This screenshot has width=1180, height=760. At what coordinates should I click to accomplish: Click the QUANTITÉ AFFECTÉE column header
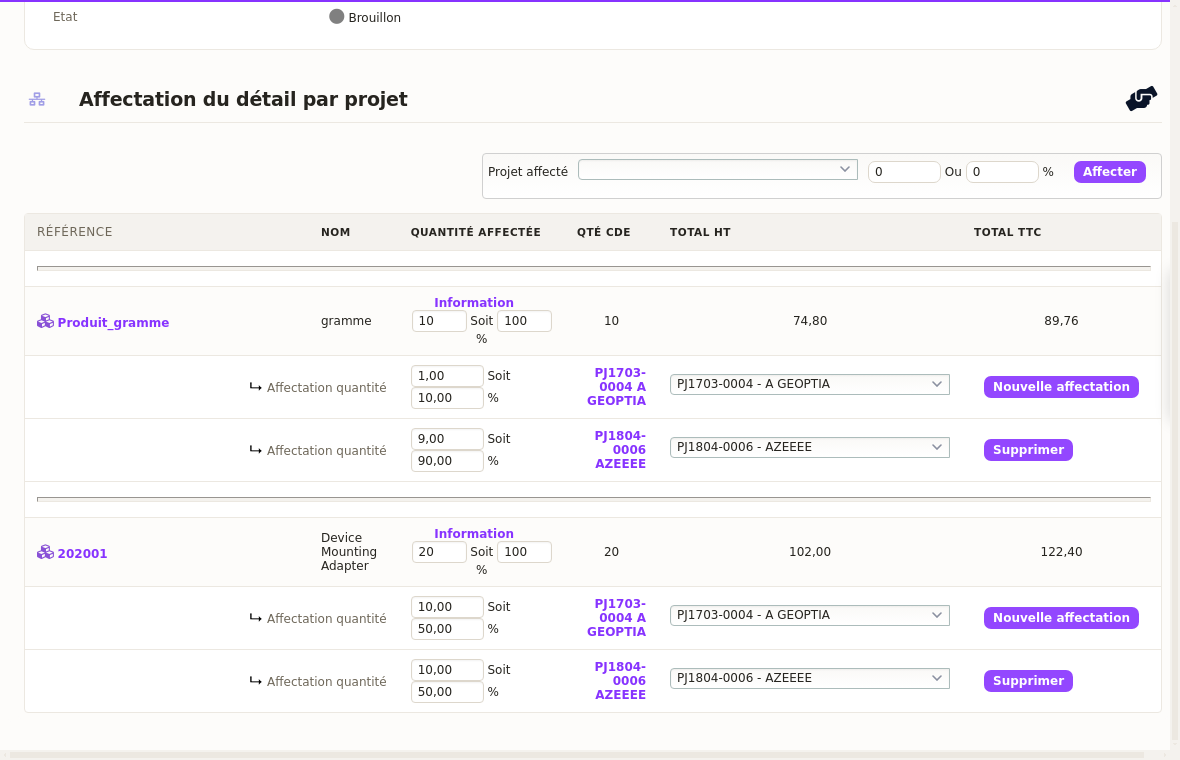coord(476,232)
